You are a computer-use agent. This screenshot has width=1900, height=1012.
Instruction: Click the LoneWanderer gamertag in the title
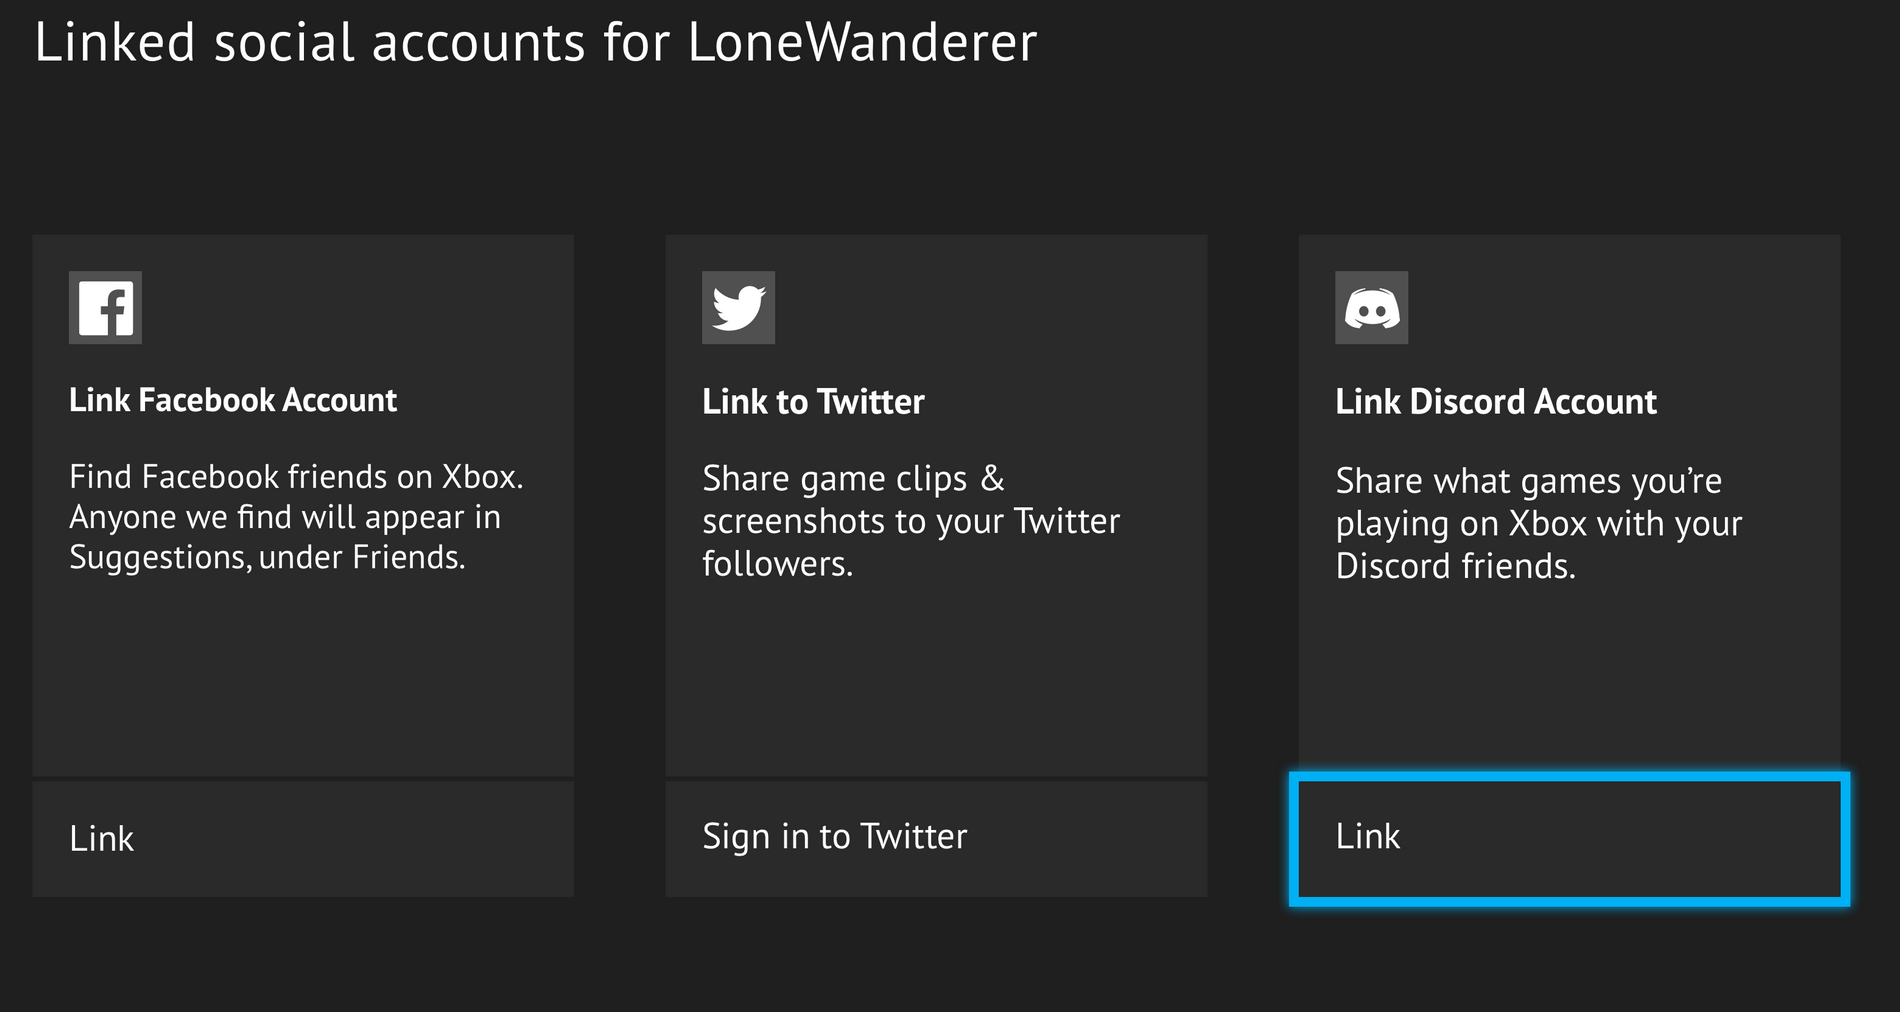862,43
